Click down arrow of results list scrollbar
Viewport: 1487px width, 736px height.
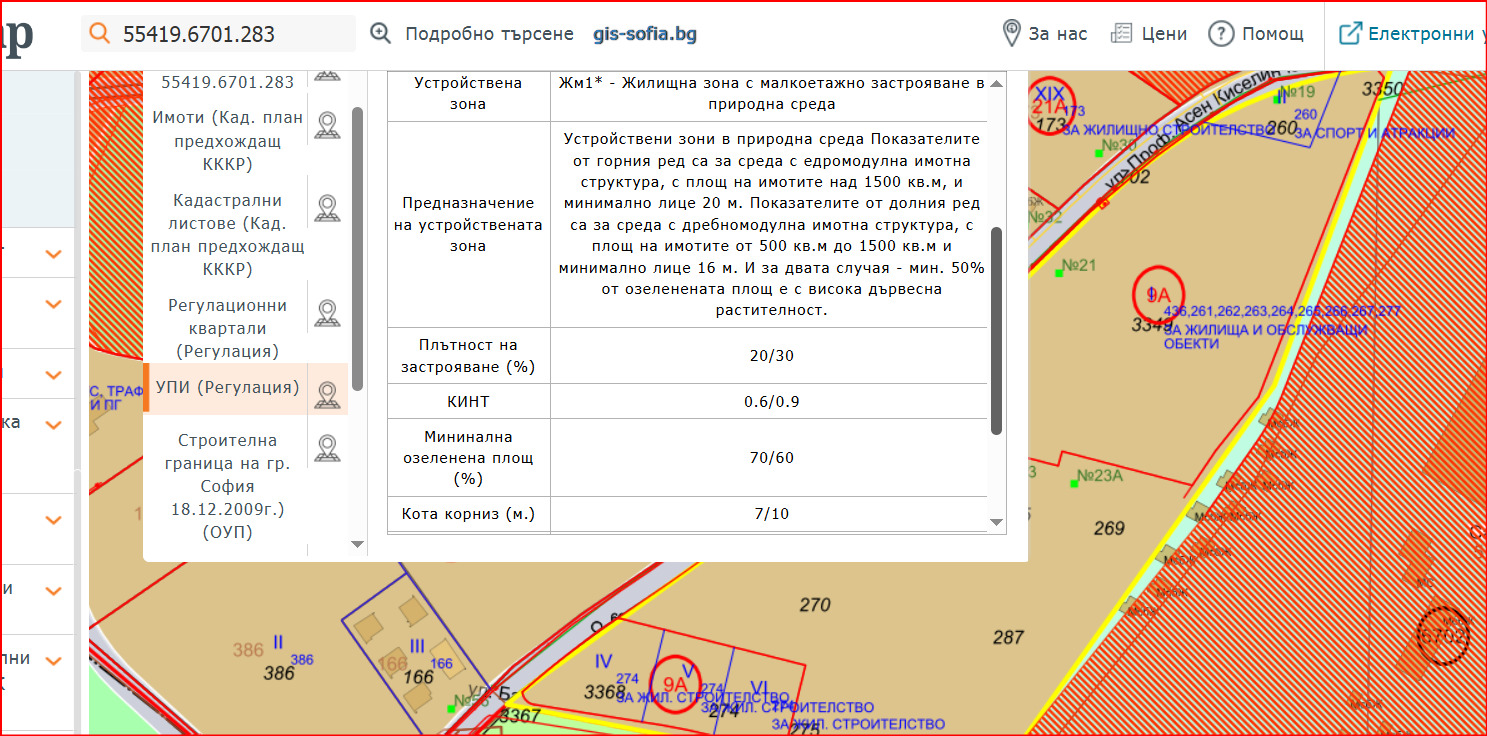click(358, 545)
